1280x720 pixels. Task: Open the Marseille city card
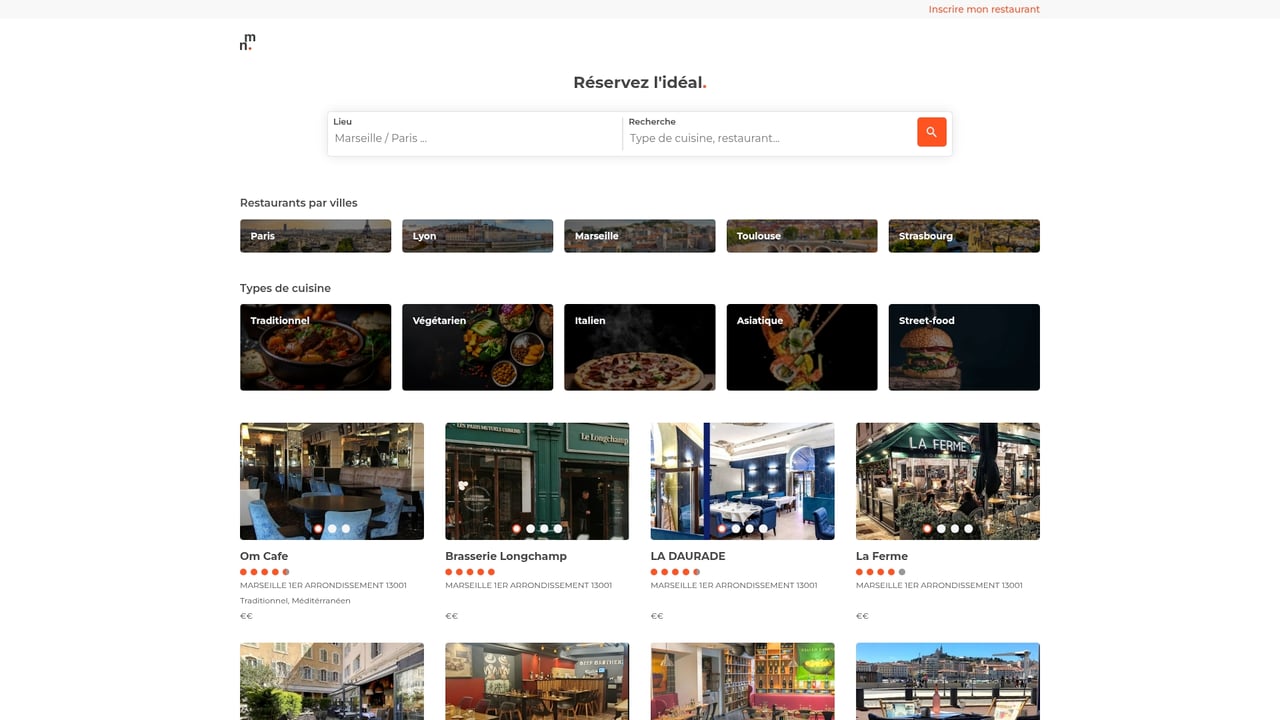[639, 236]
